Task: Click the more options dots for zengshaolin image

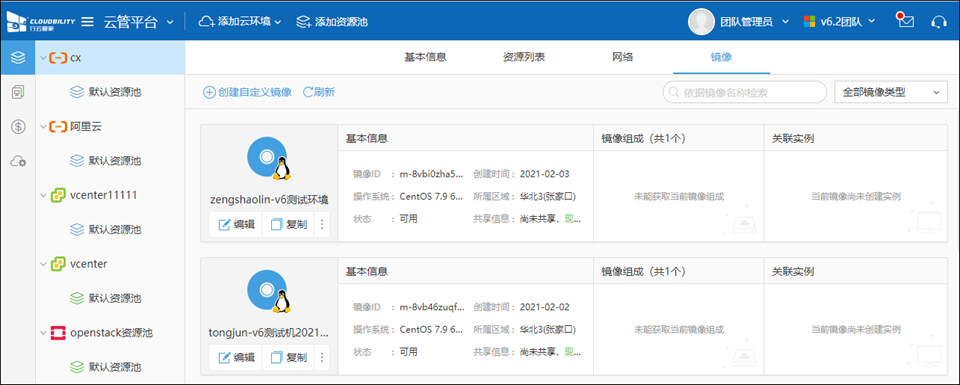Action: pos(322,225)
